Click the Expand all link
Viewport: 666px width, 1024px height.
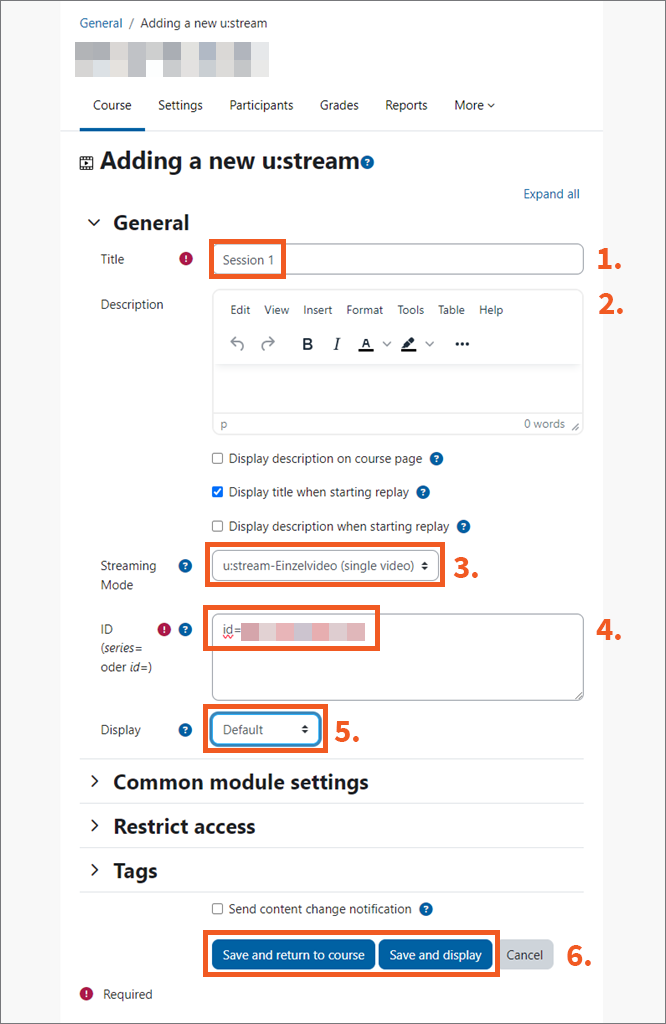pyautogui.click(x=551, y=194)
